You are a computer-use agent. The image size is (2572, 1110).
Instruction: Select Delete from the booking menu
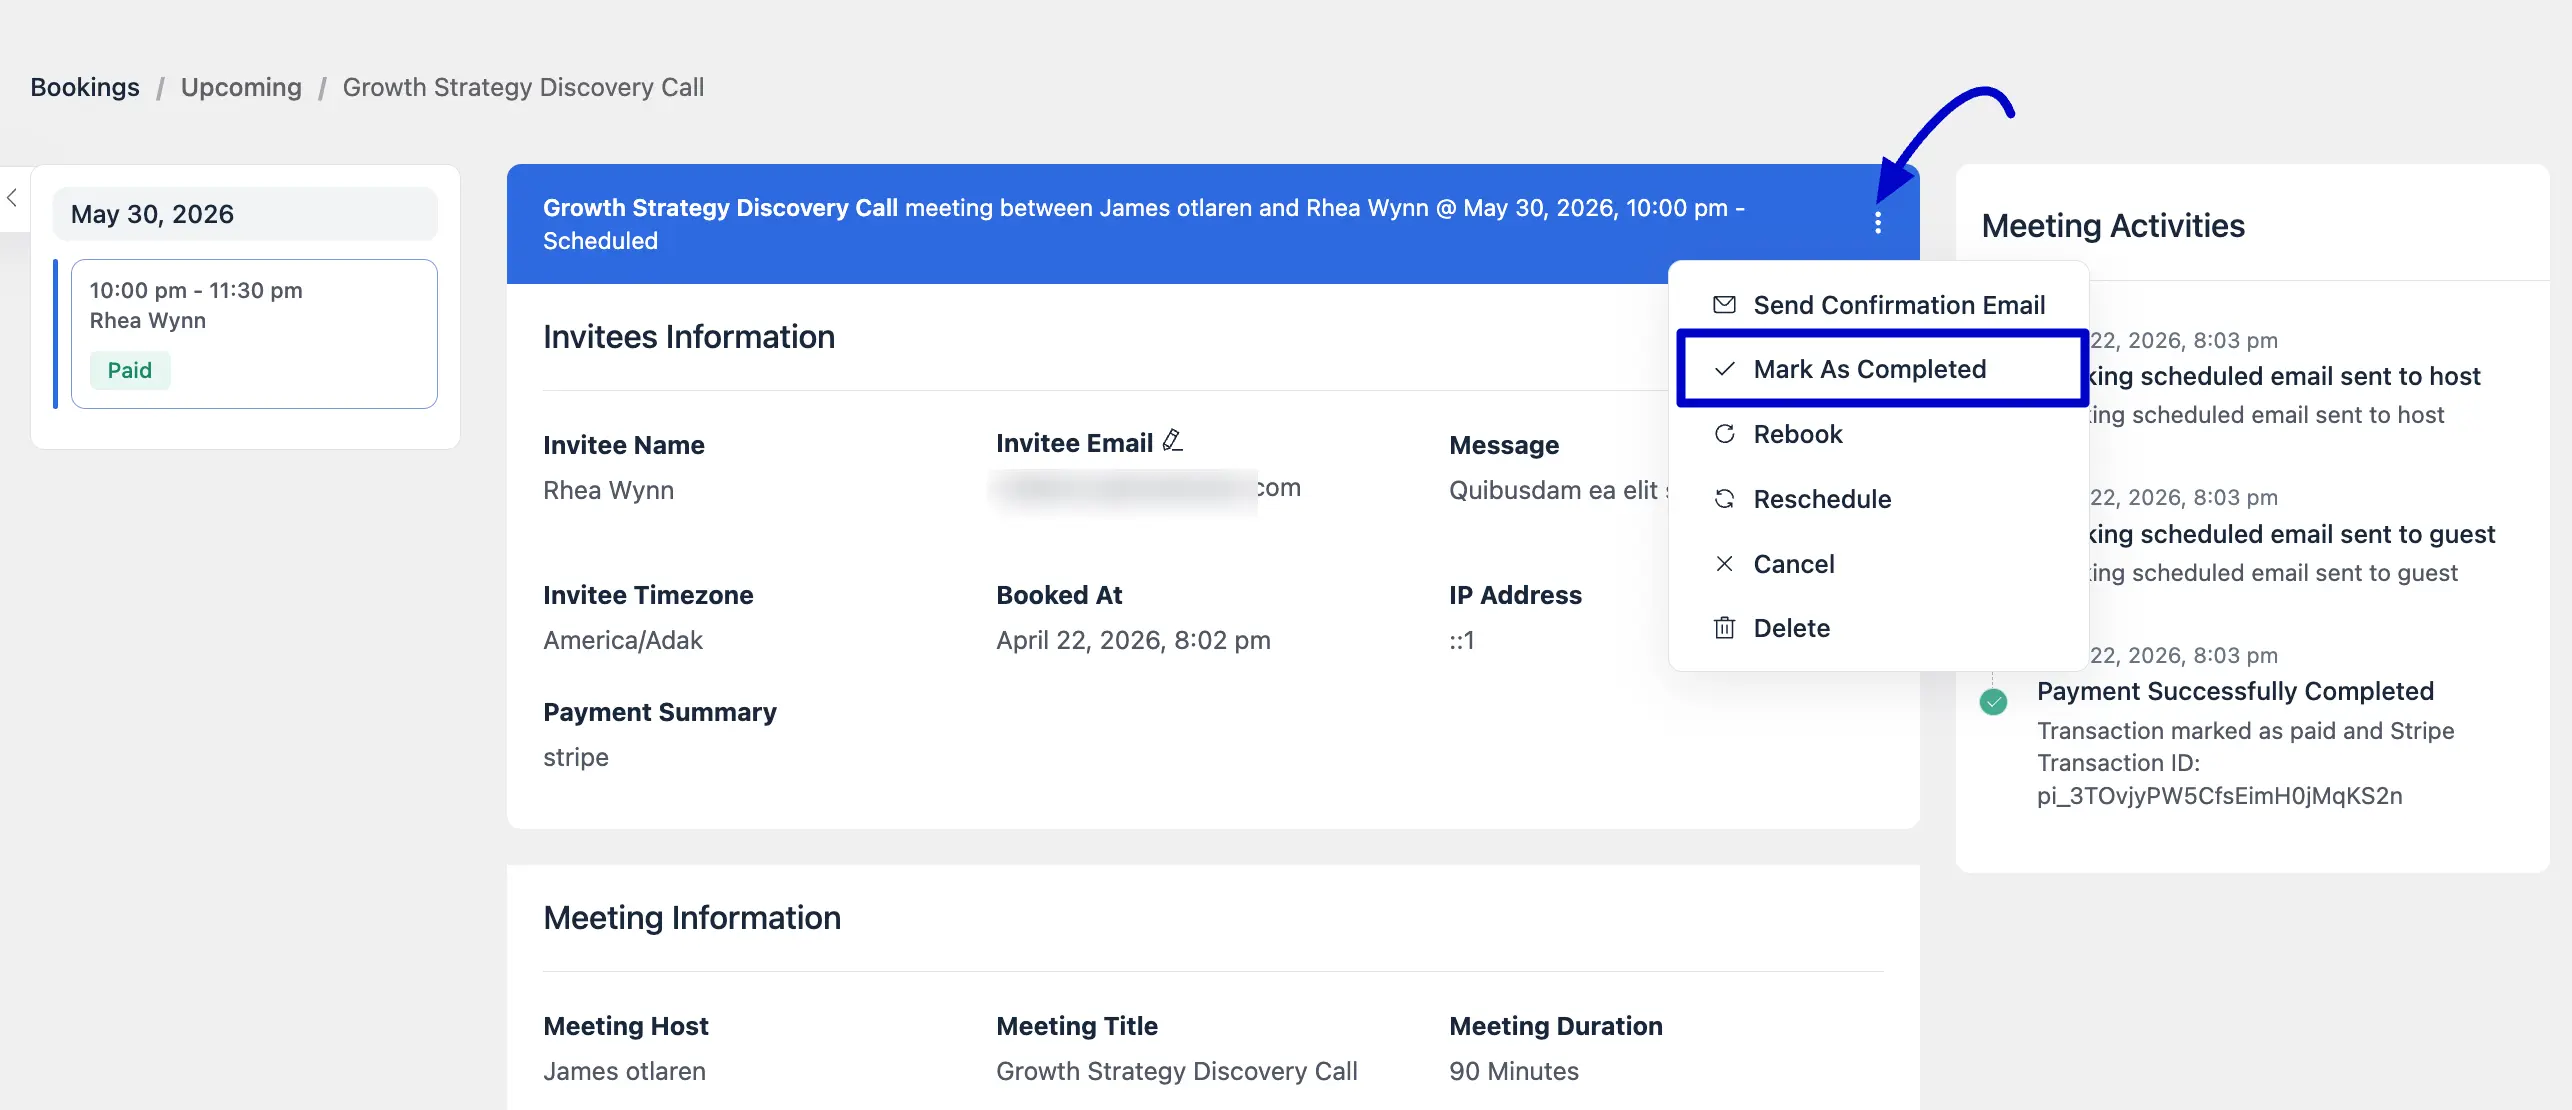pos(1878,628)
